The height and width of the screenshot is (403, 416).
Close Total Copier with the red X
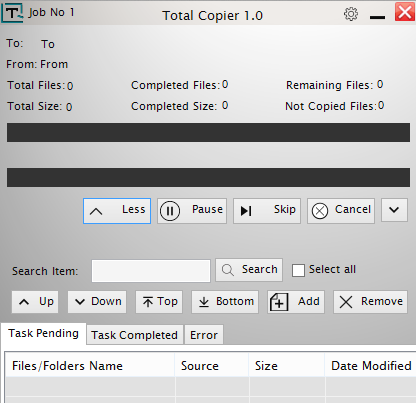pos(405,12)
